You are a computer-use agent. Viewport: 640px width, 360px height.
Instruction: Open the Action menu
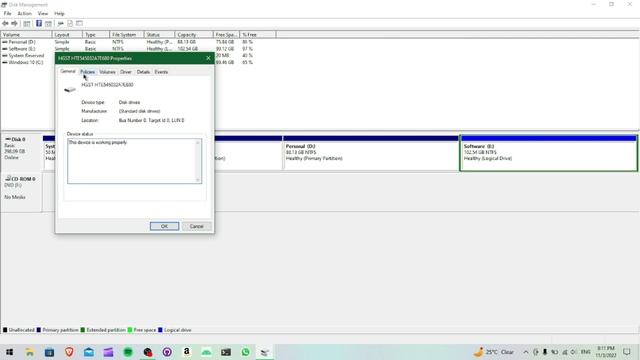point(24,13)
